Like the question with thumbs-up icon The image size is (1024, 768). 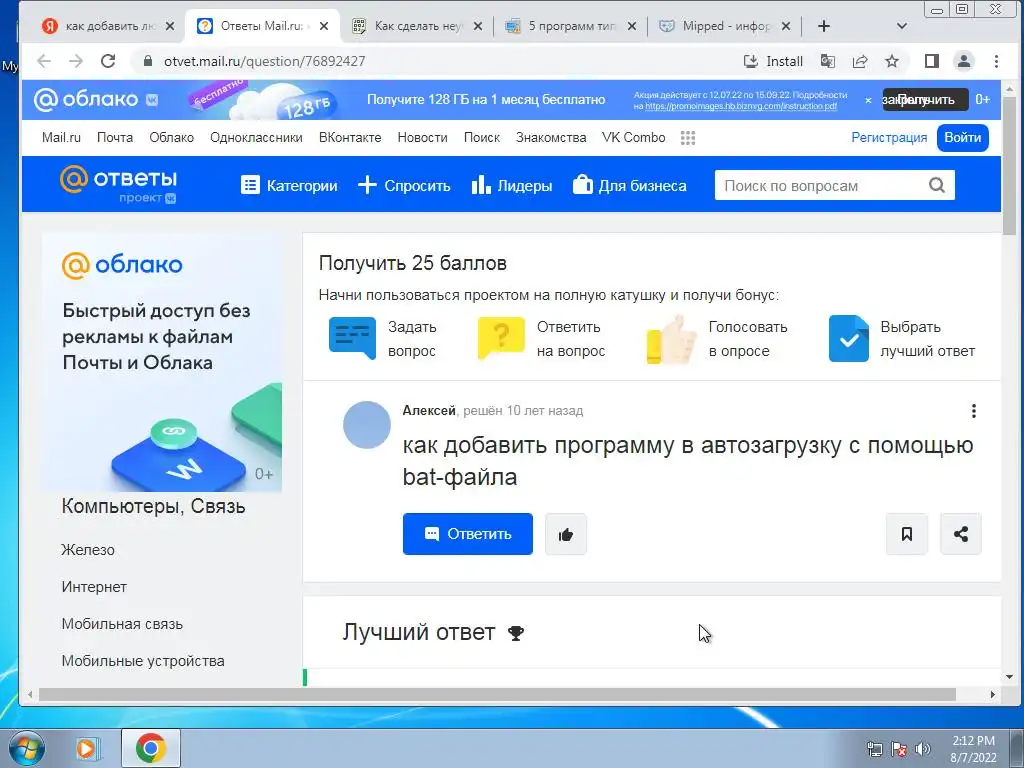[566, 534]
